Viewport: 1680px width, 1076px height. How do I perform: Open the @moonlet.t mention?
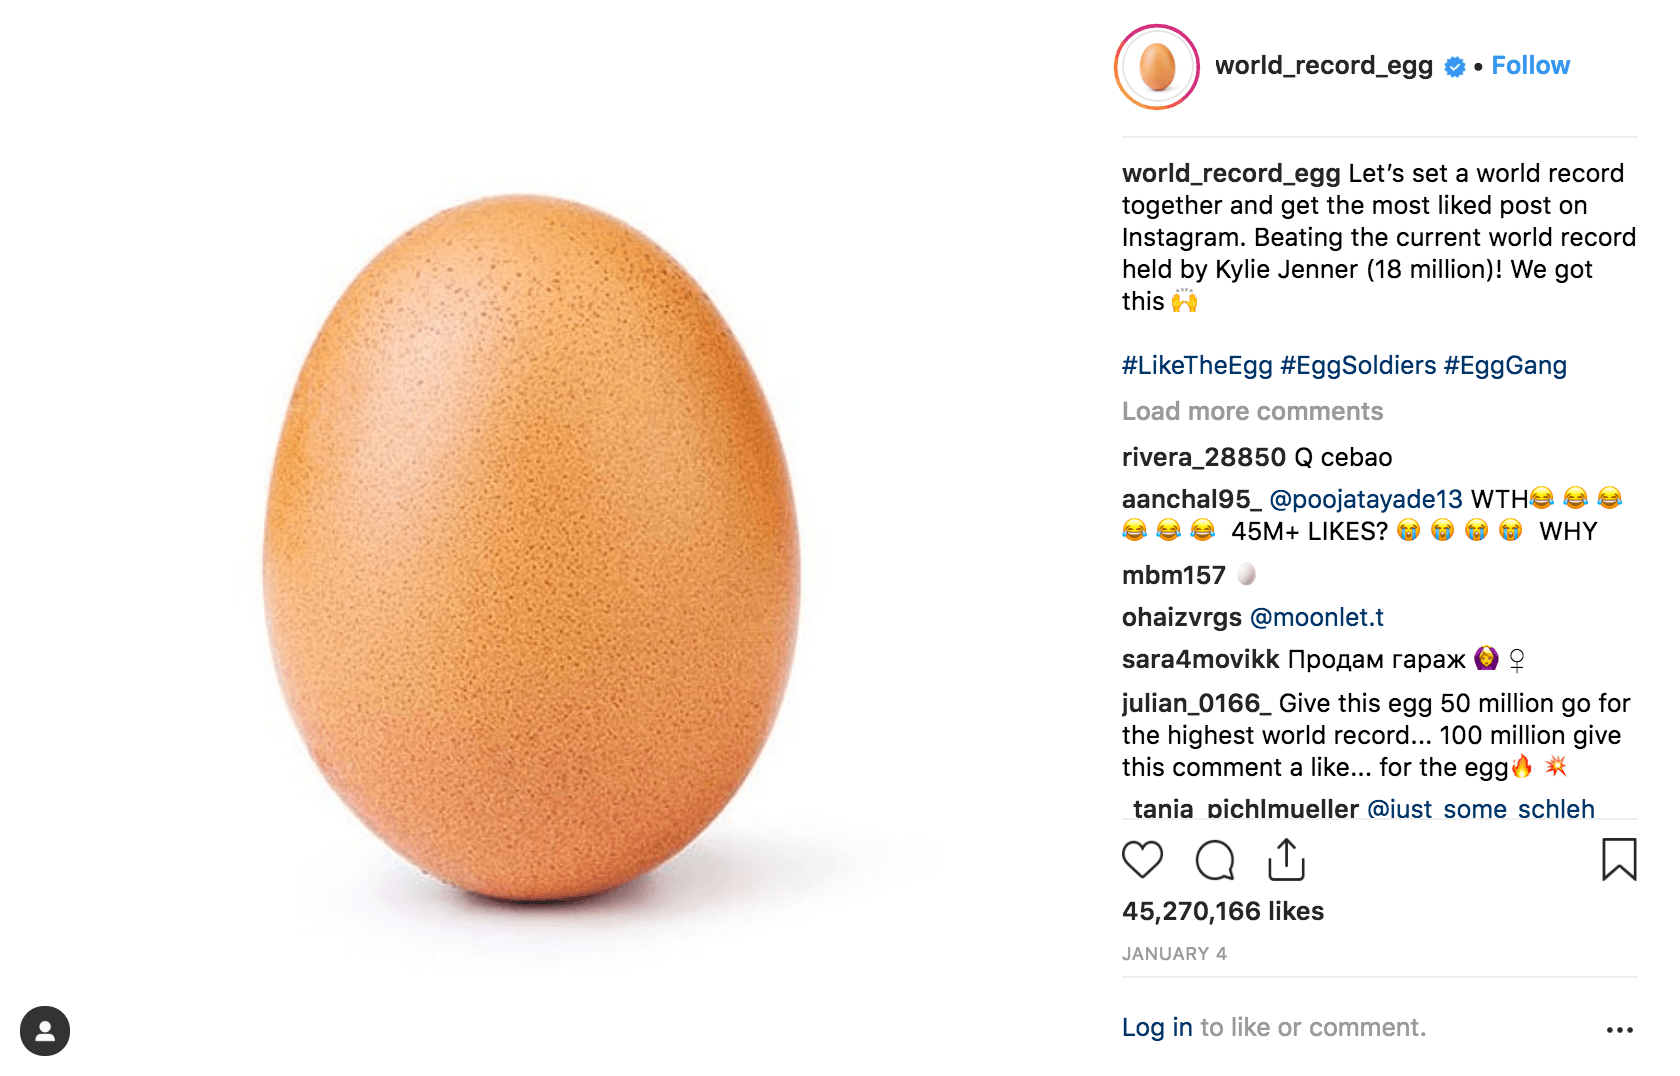(x=1318, y=617)
